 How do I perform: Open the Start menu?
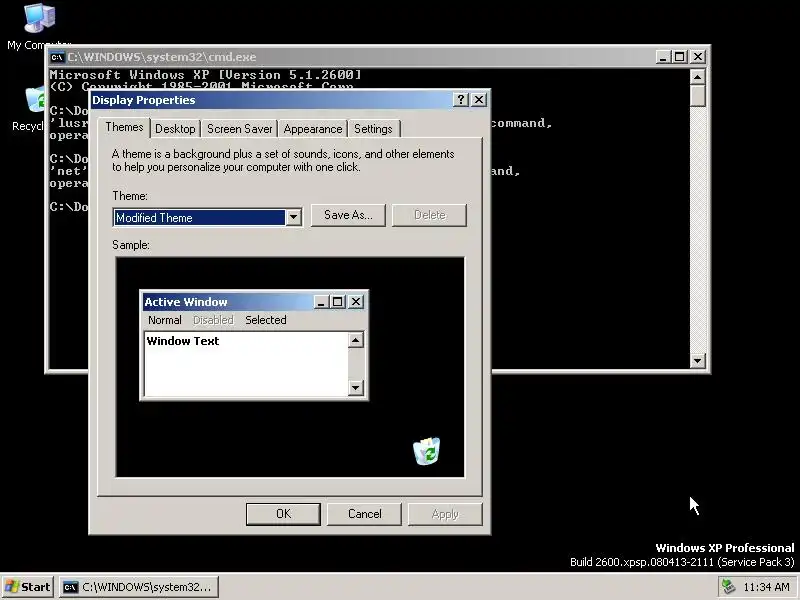click(x=28, y=587)
